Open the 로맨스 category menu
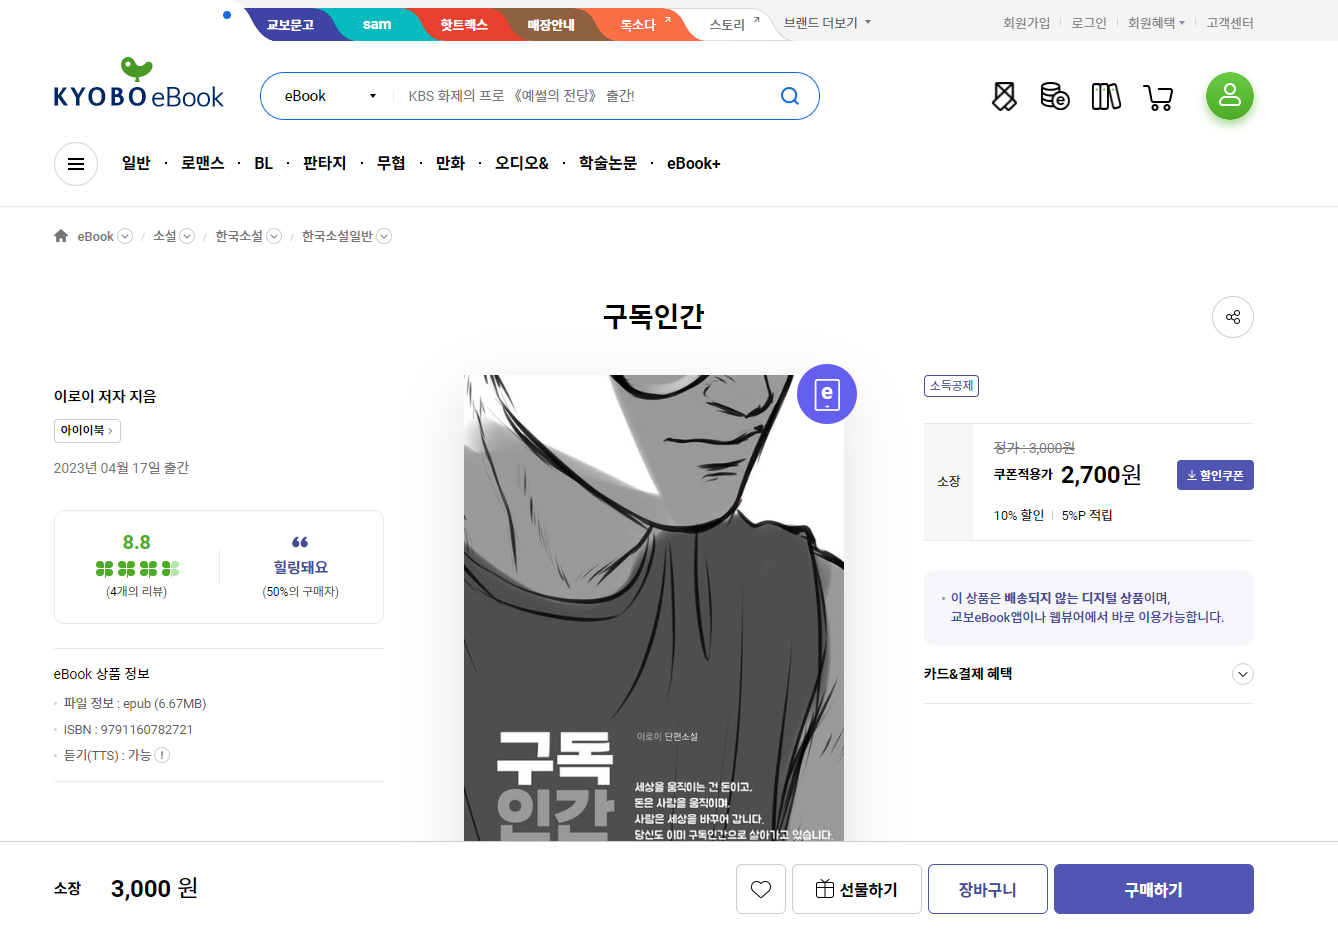This screenshot has width=1338, height=935. coord(203,163)
